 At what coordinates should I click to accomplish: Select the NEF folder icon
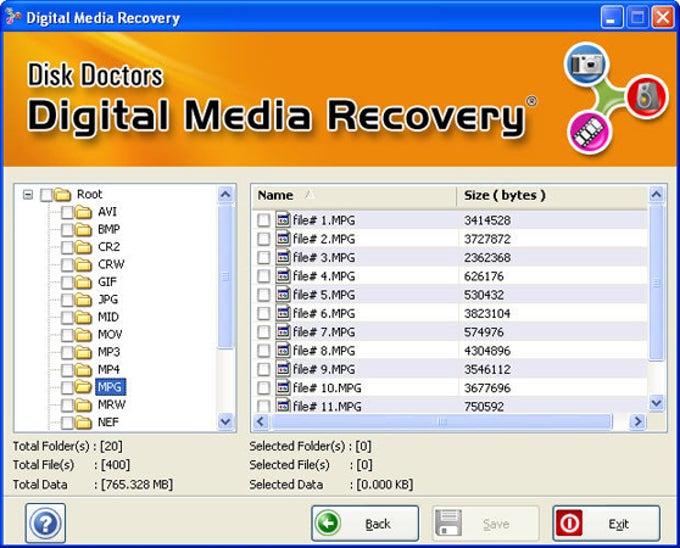point(83,423)
